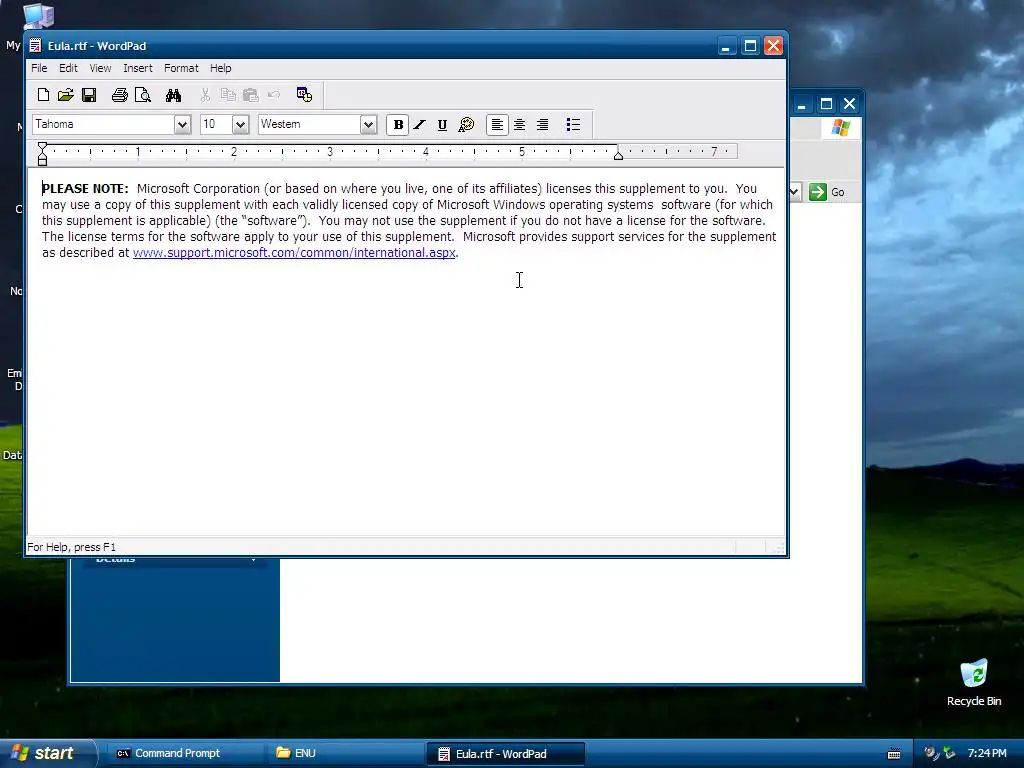
Task: Click the Windows flag logo in background window
Action: (x=840, y=127)
